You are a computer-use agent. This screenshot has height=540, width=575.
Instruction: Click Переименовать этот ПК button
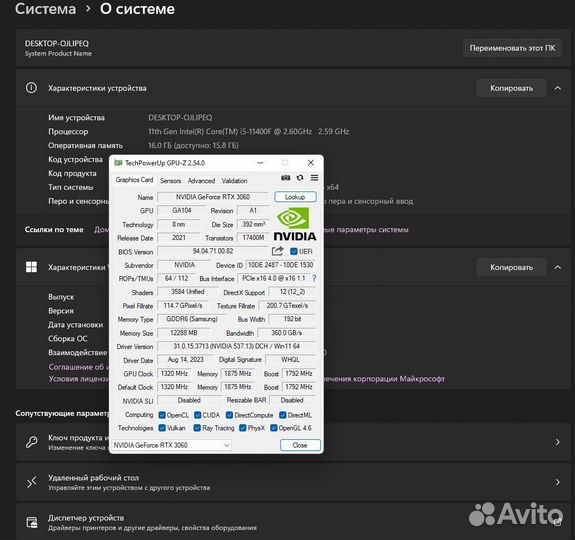512,48
